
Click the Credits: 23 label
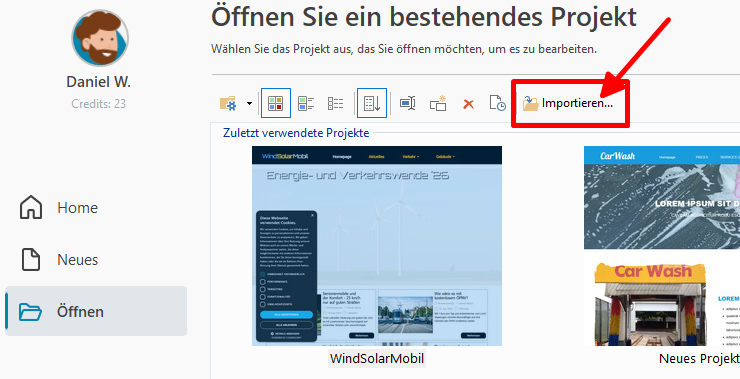(x=99, y=103)
